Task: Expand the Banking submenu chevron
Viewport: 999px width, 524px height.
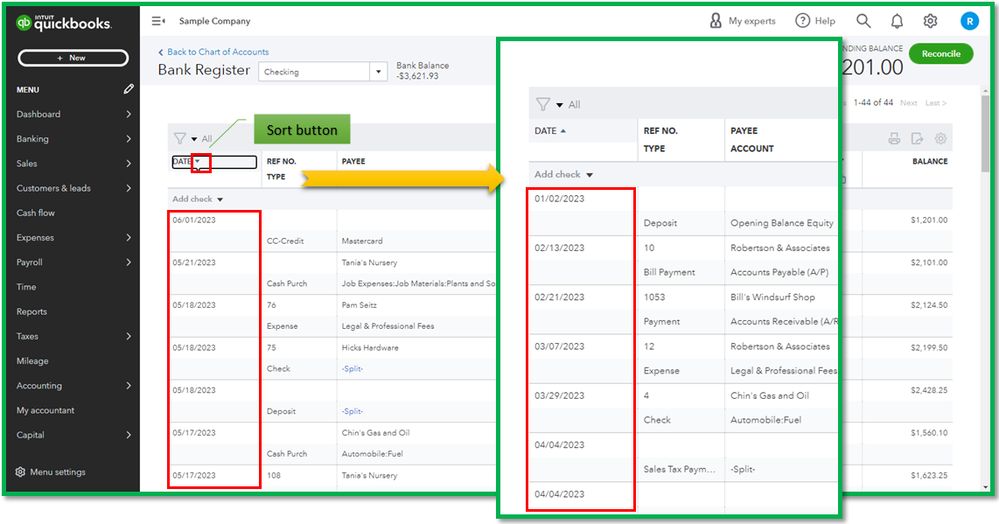Action: click(129, 139)
